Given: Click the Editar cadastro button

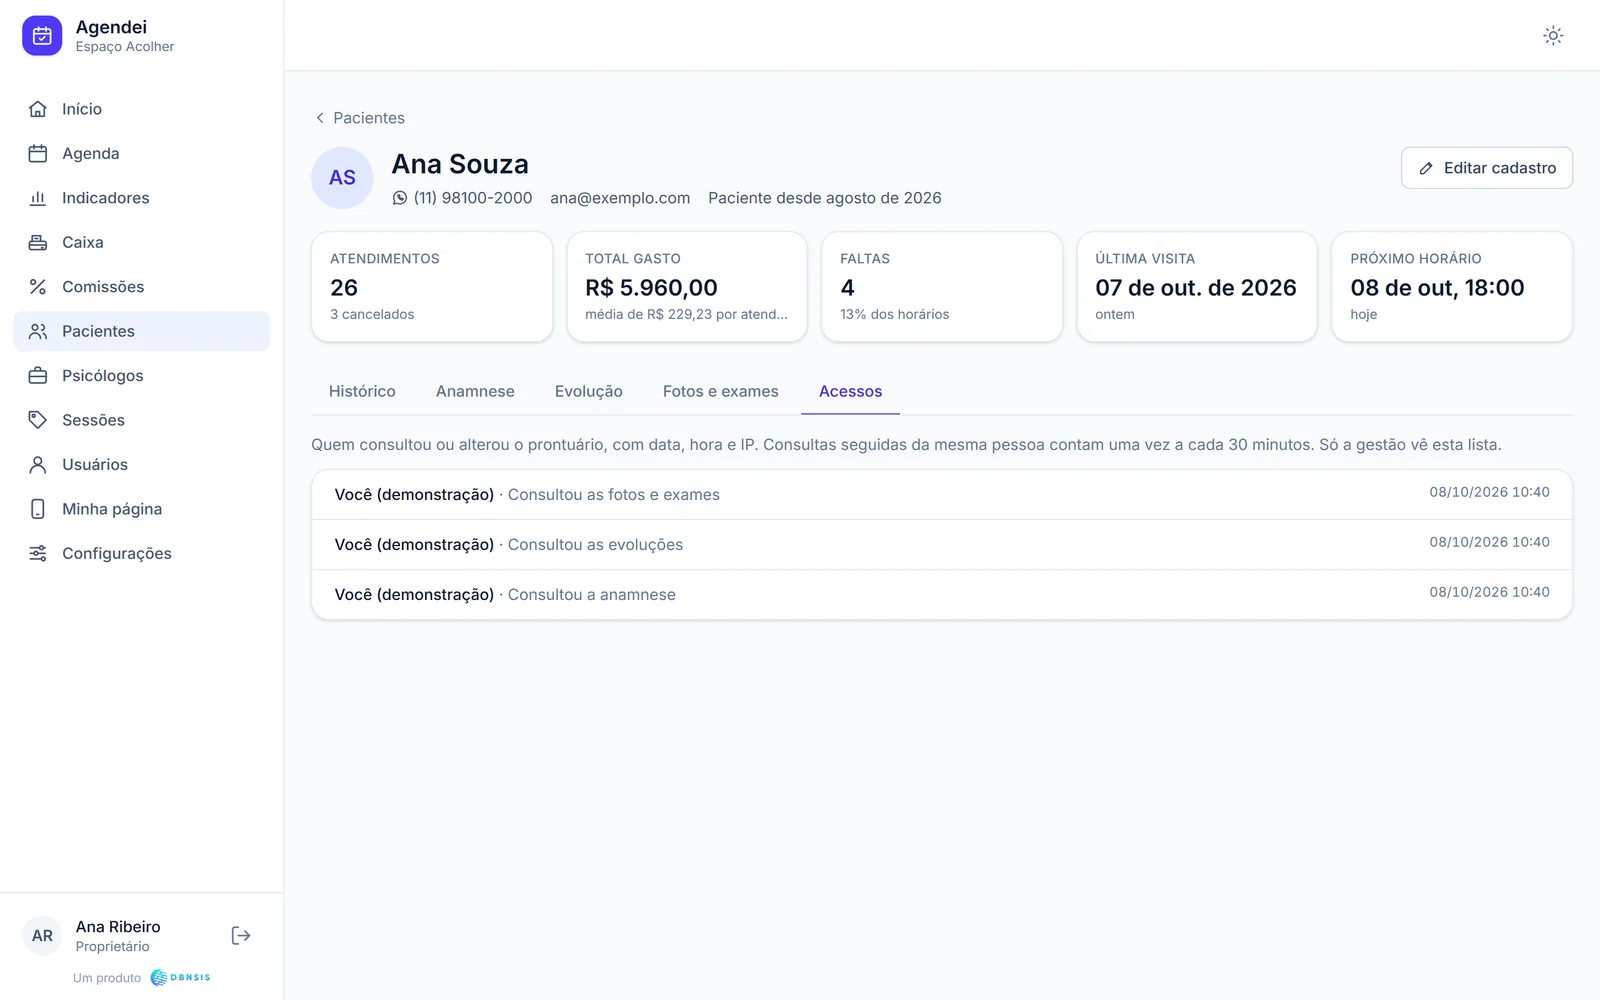Looking at the screenshot, I should (x=1487, y=168).
